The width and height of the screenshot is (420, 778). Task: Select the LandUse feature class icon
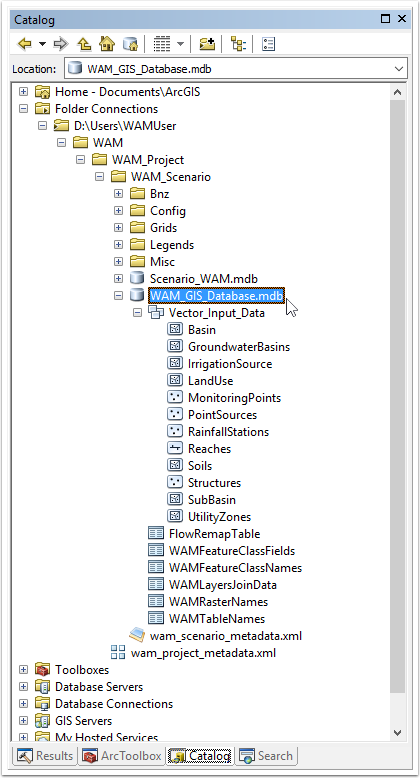(175, 380)
